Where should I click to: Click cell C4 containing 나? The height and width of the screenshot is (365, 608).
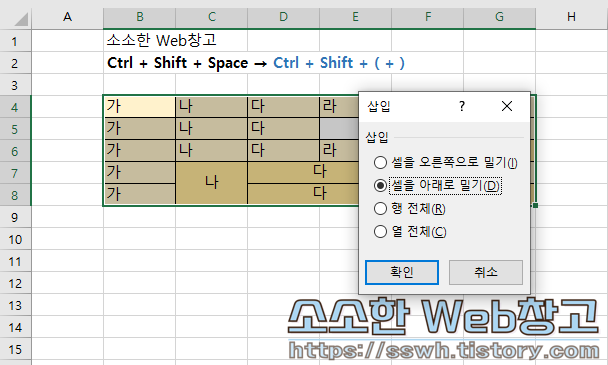click(212, 107)
